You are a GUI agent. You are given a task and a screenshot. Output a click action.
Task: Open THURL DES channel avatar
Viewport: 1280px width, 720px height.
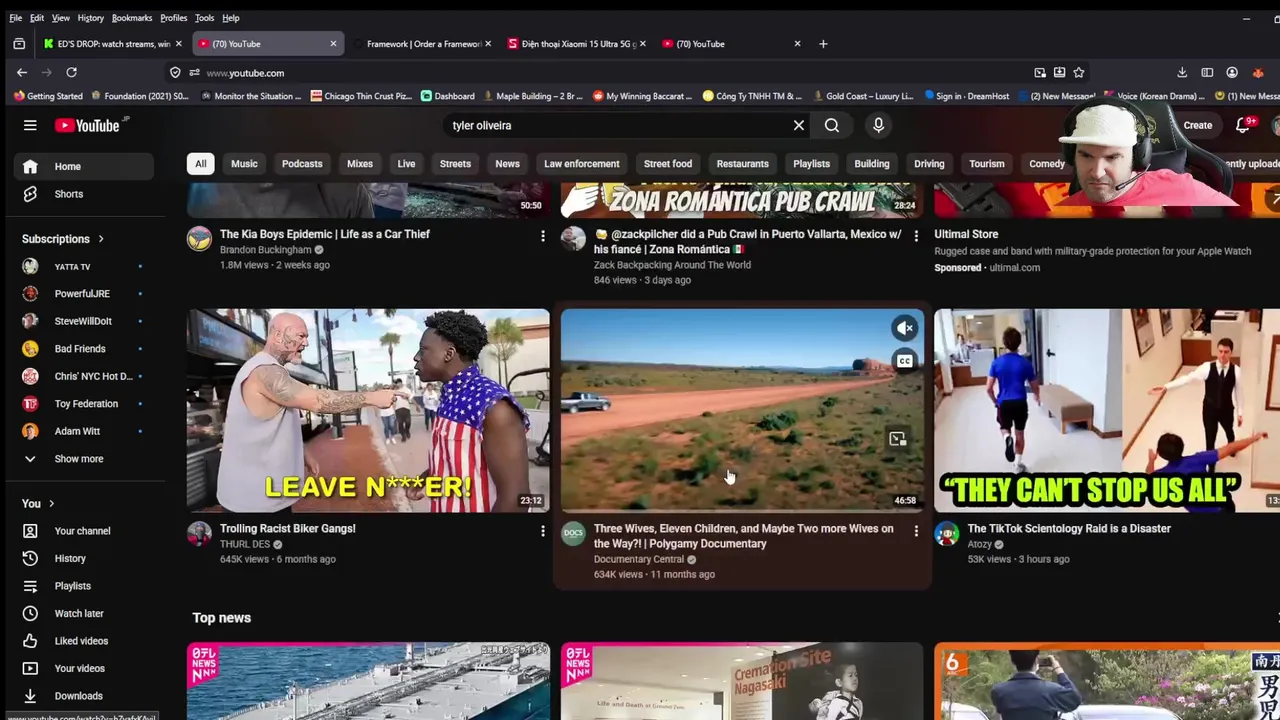199,533
